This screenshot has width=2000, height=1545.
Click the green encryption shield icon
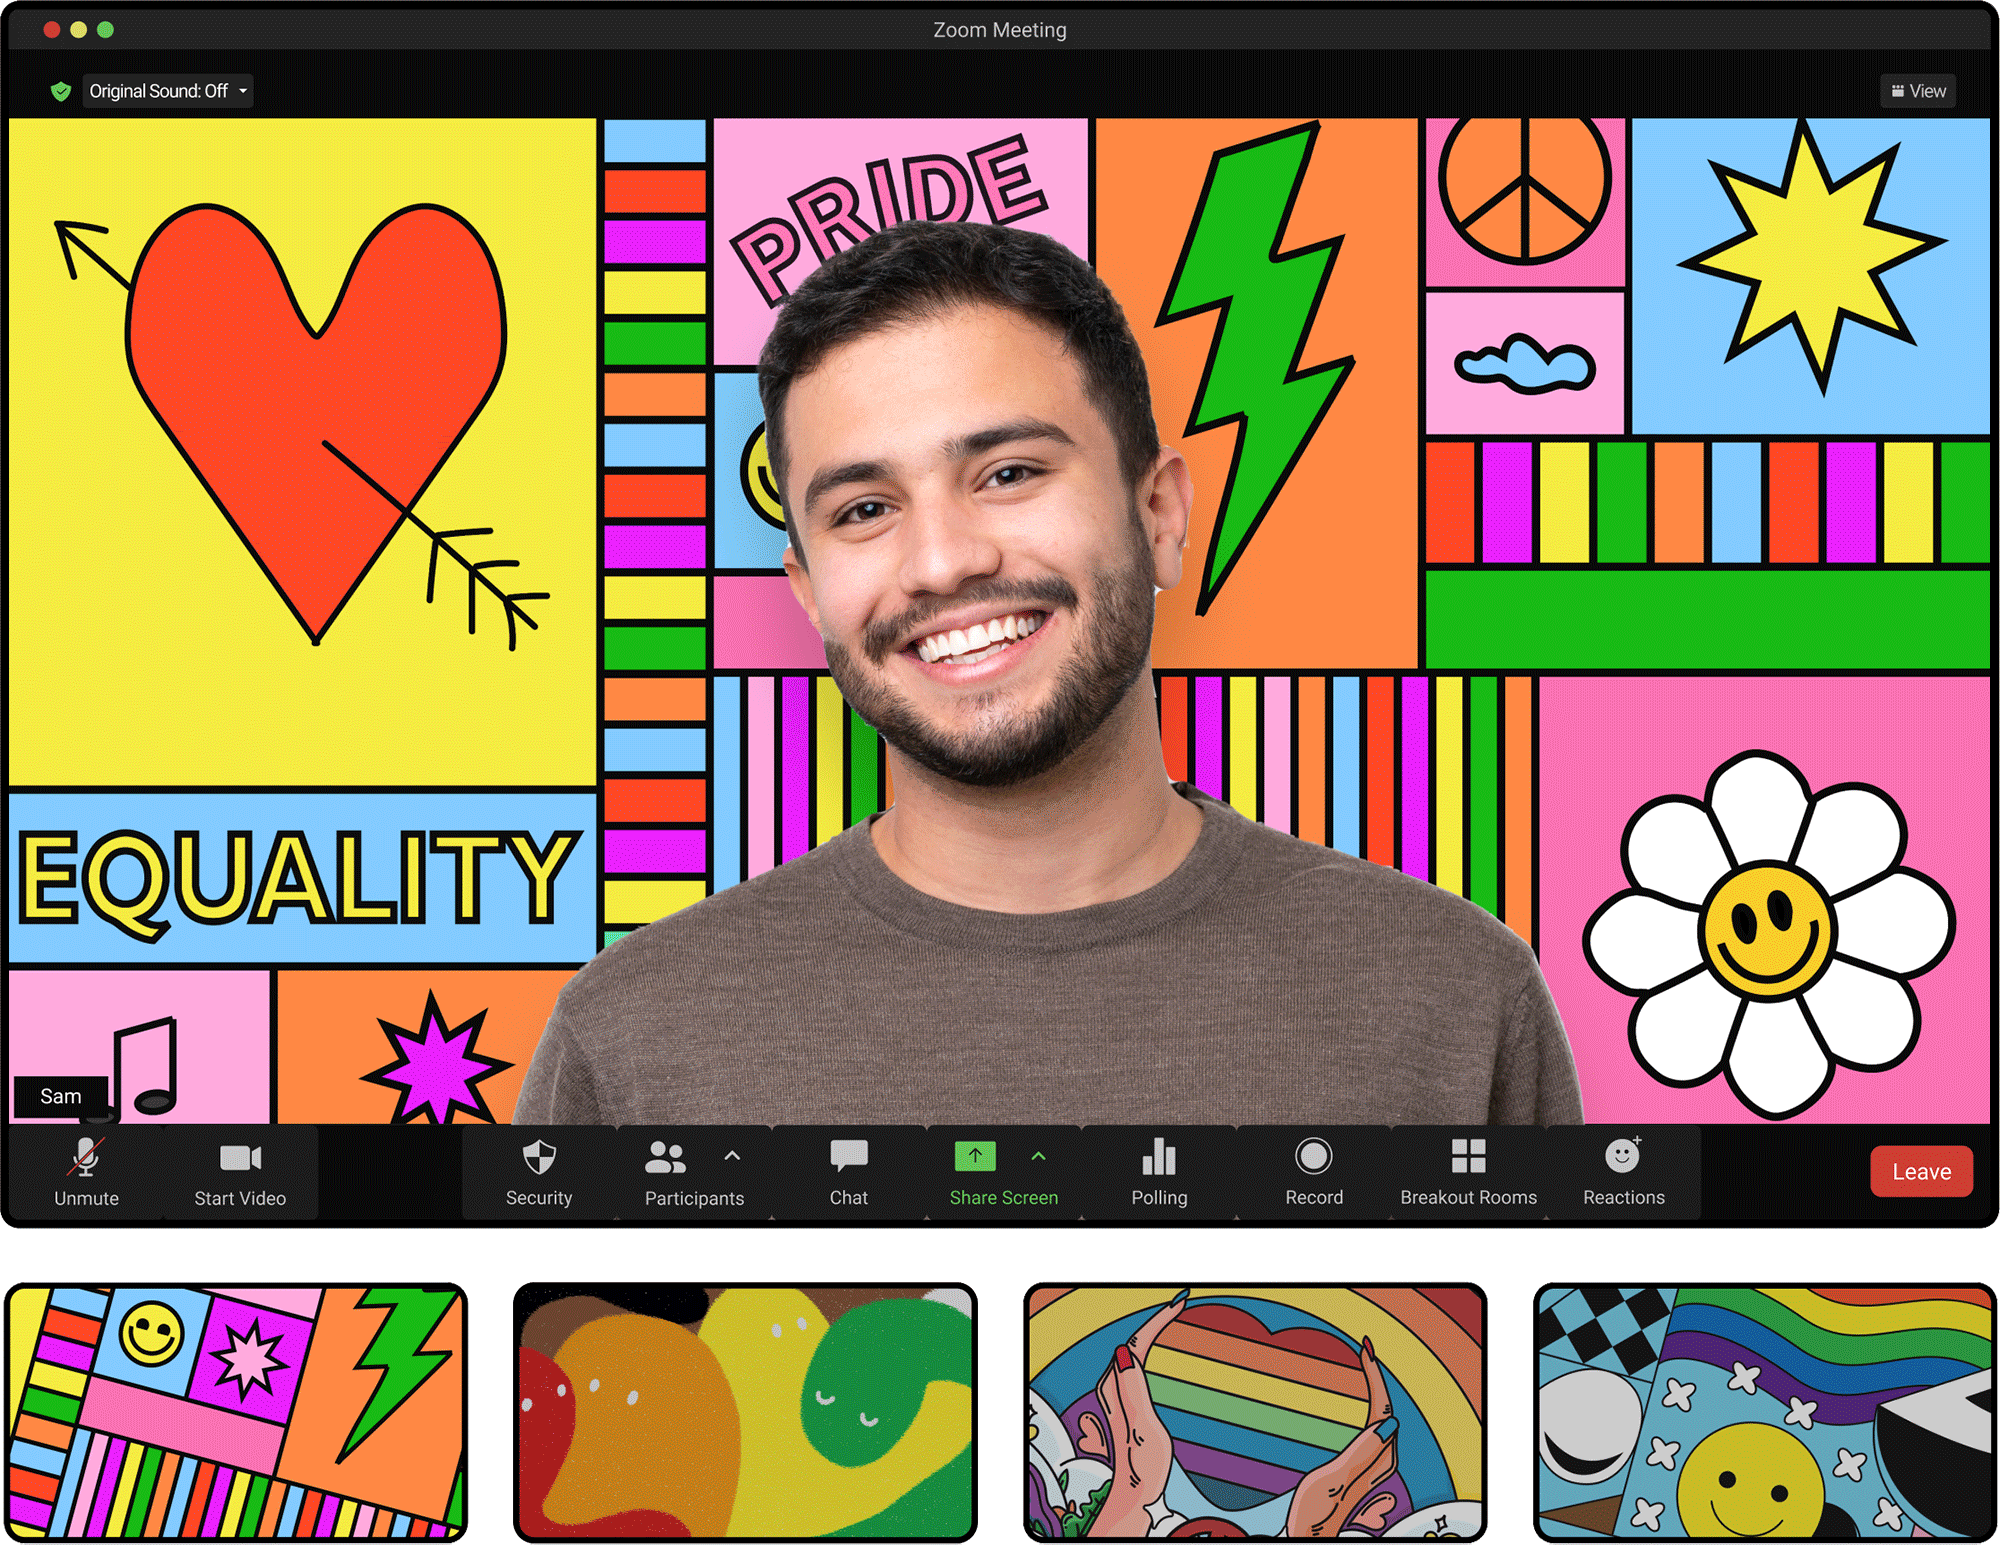(x=61, y=91)
